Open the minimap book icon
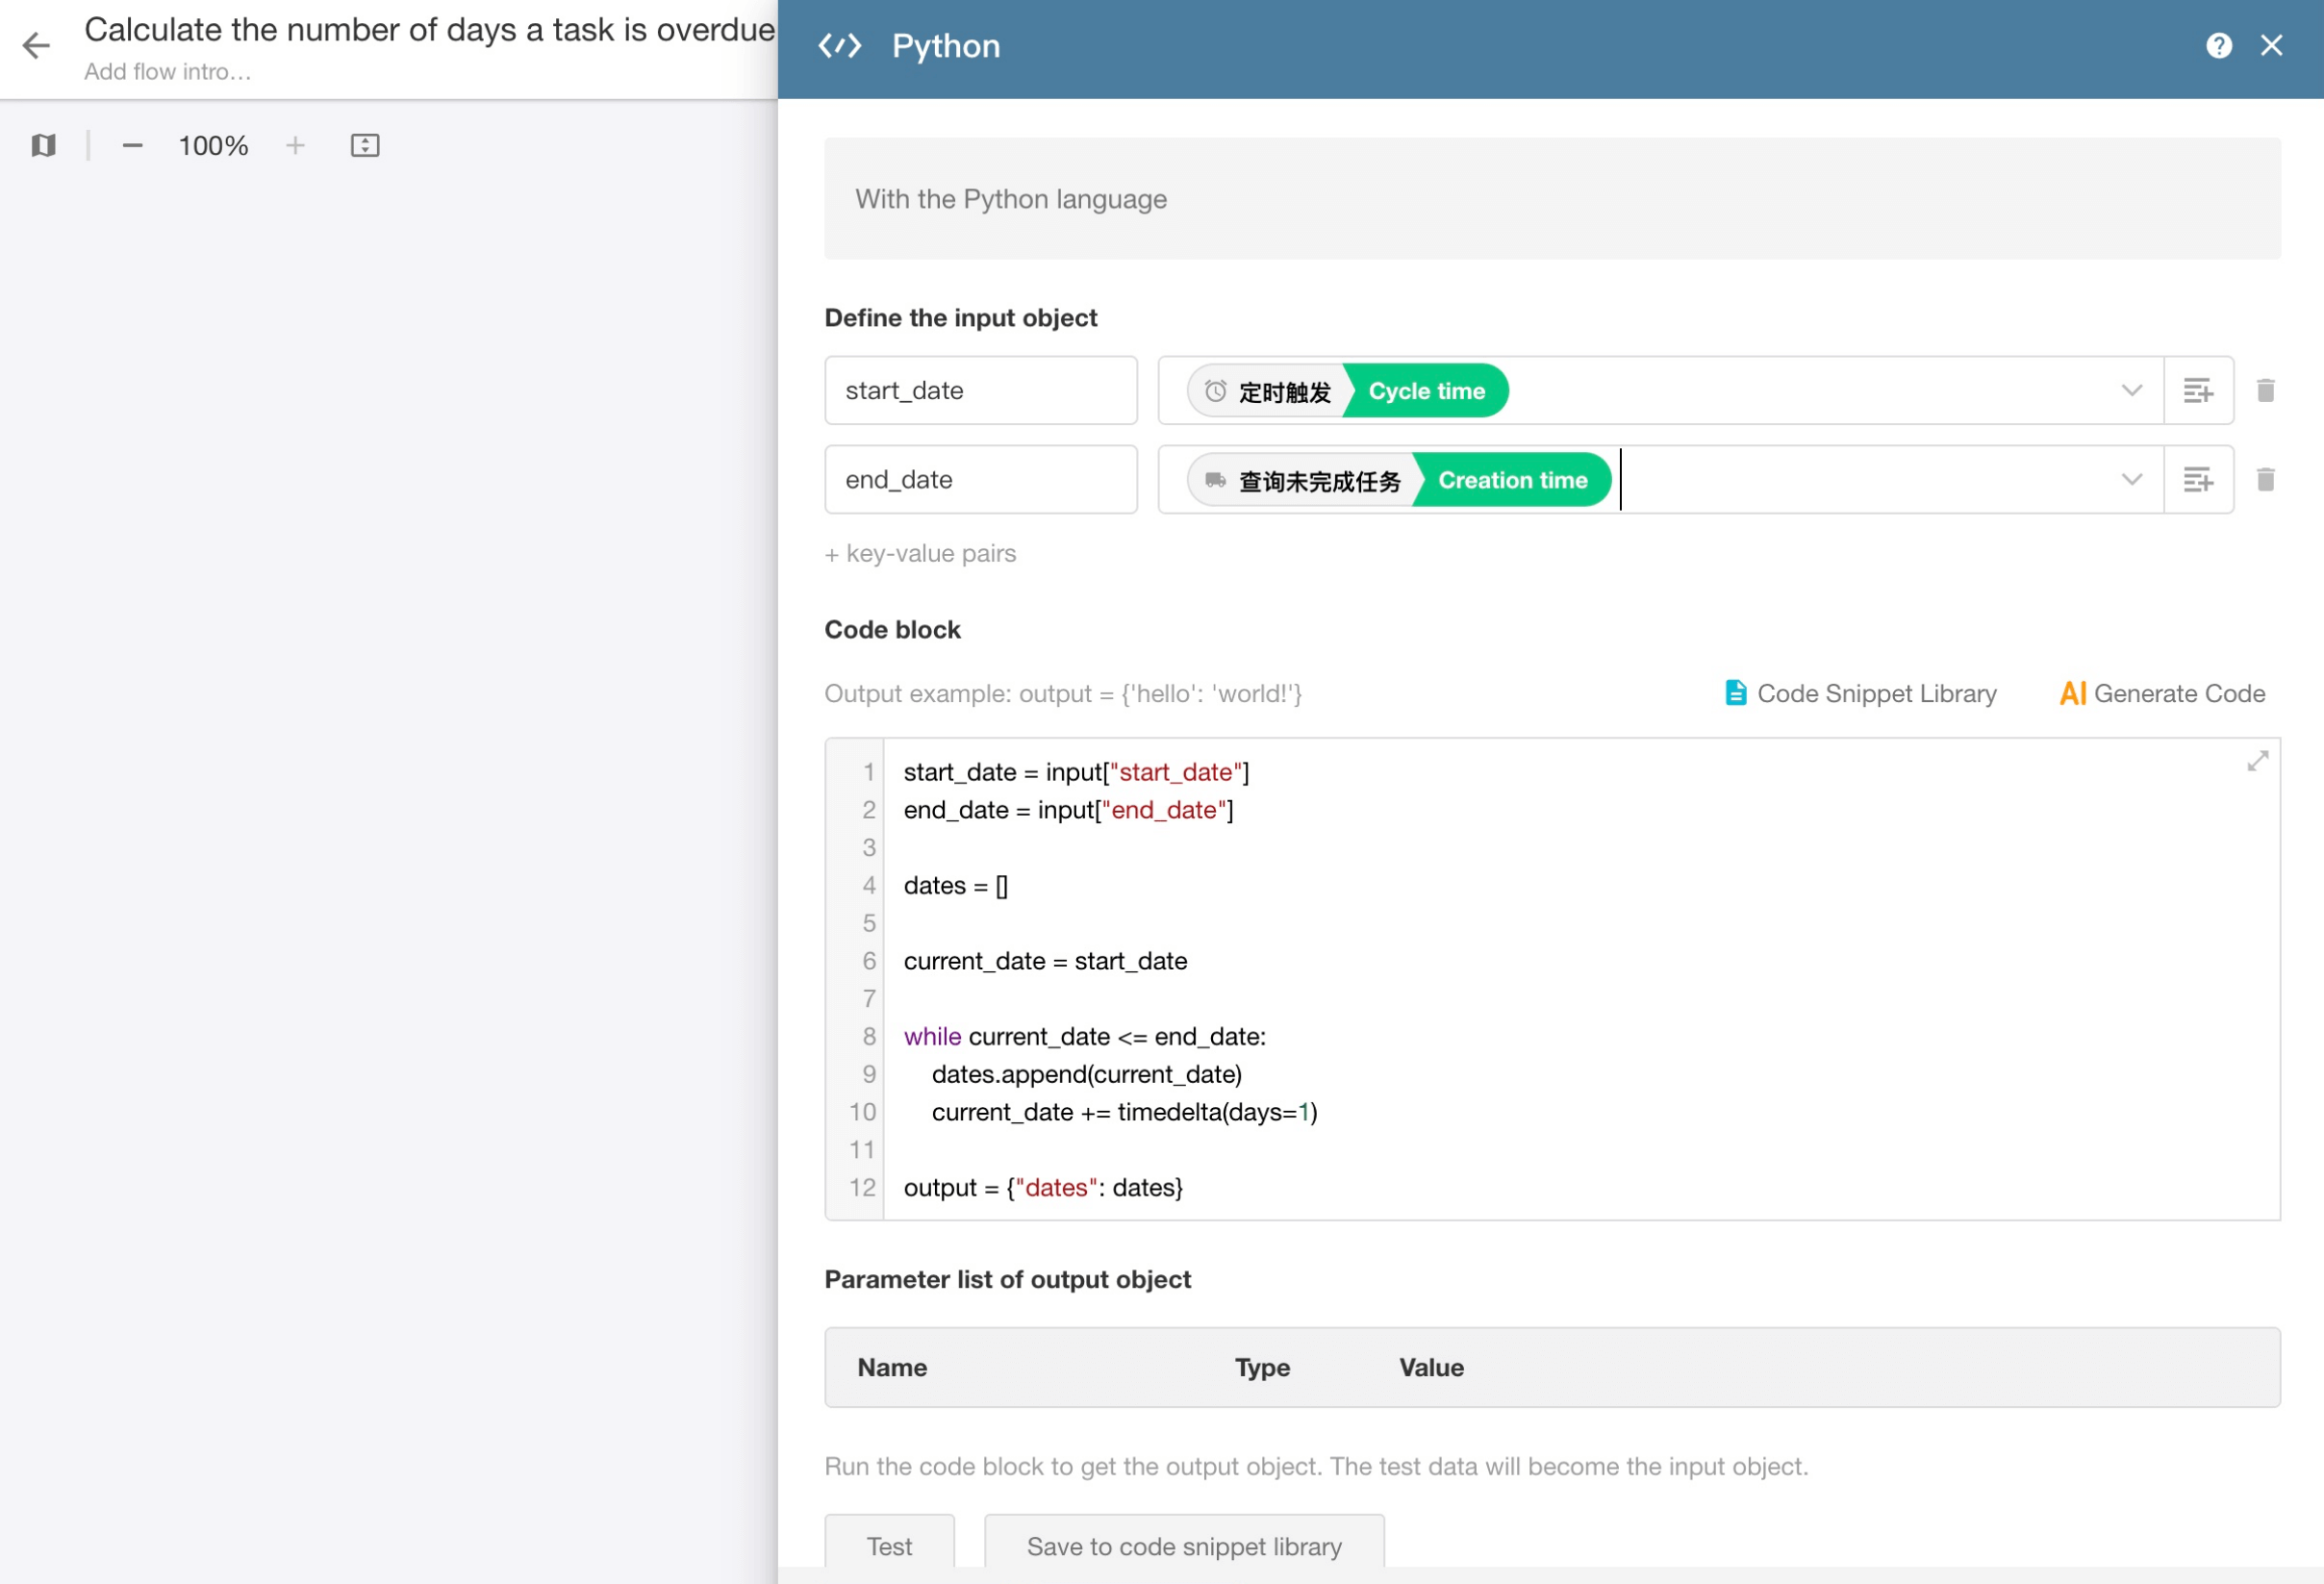Screen dimensions: 2324x1584 pos(43,146)
